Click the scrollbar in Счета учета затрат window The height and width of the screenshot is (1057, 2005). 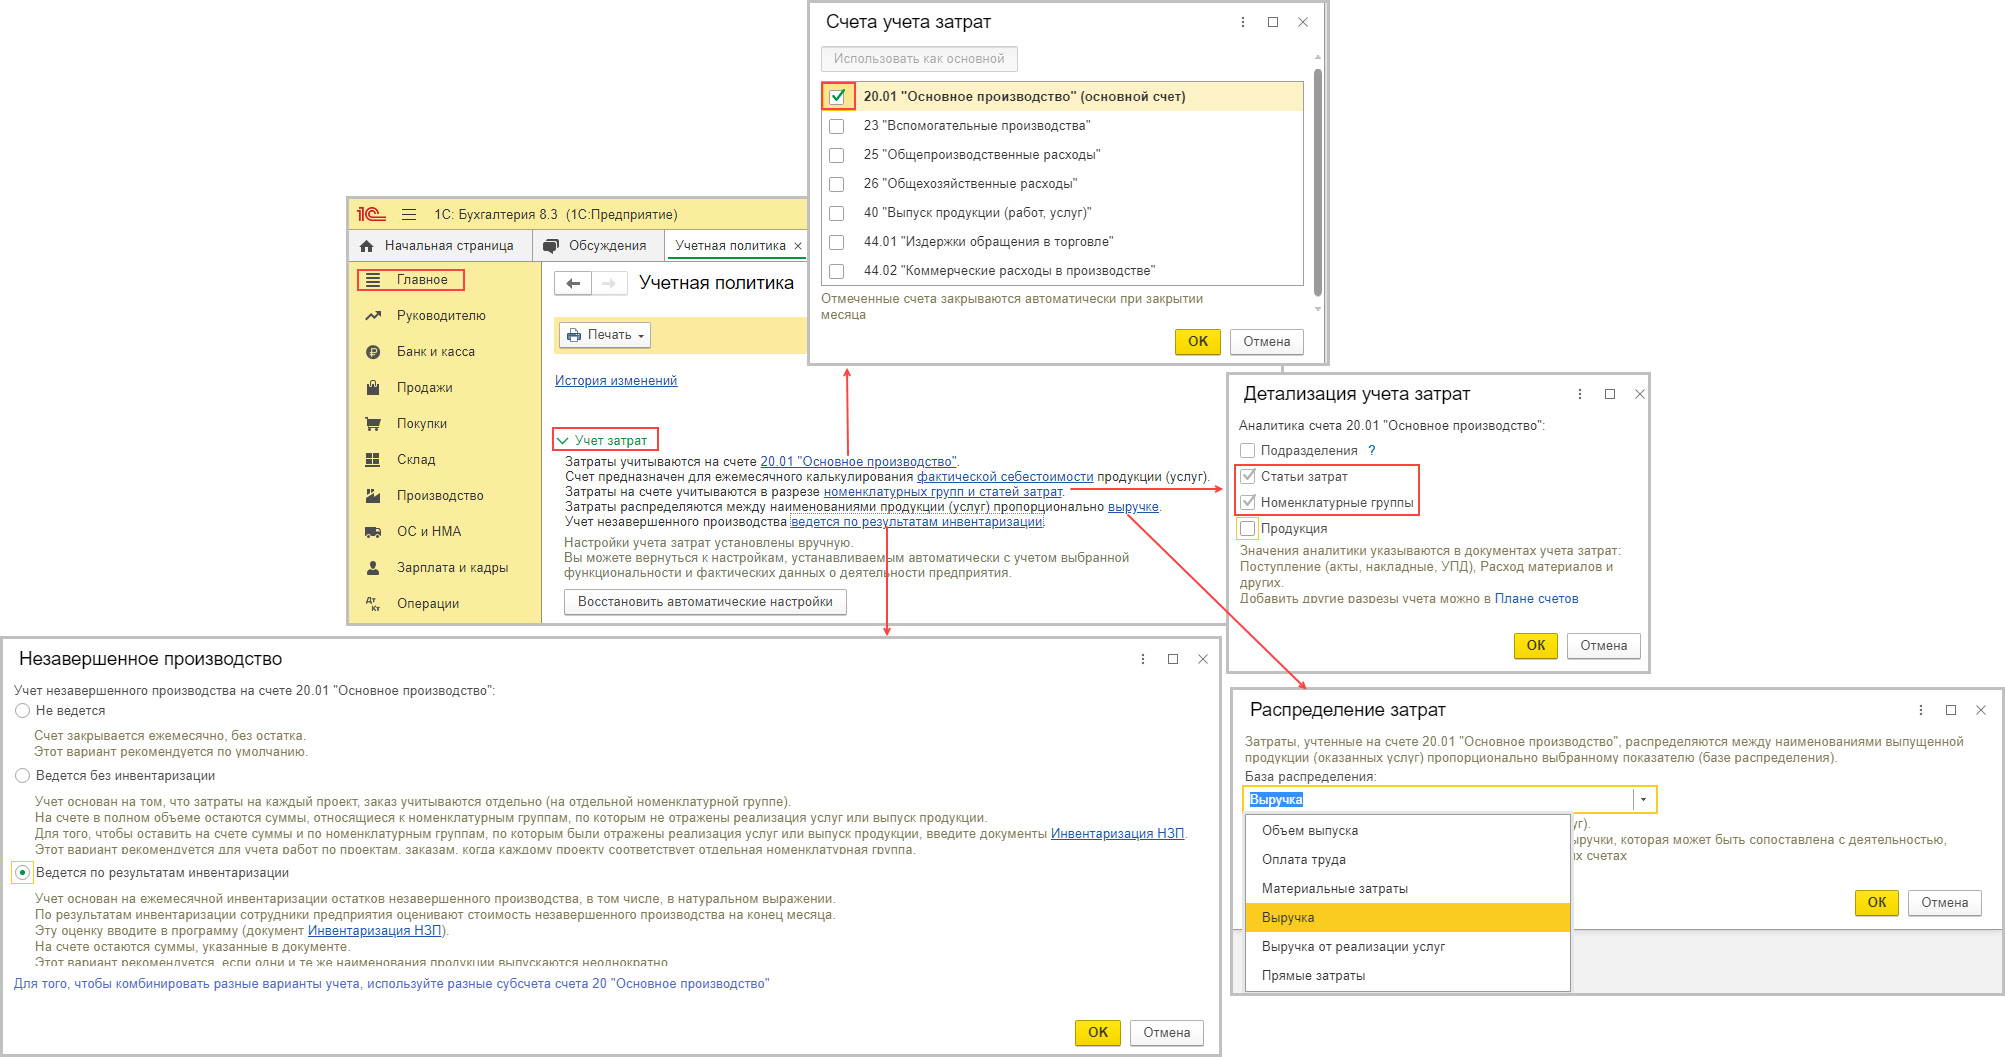point(1317,182)
